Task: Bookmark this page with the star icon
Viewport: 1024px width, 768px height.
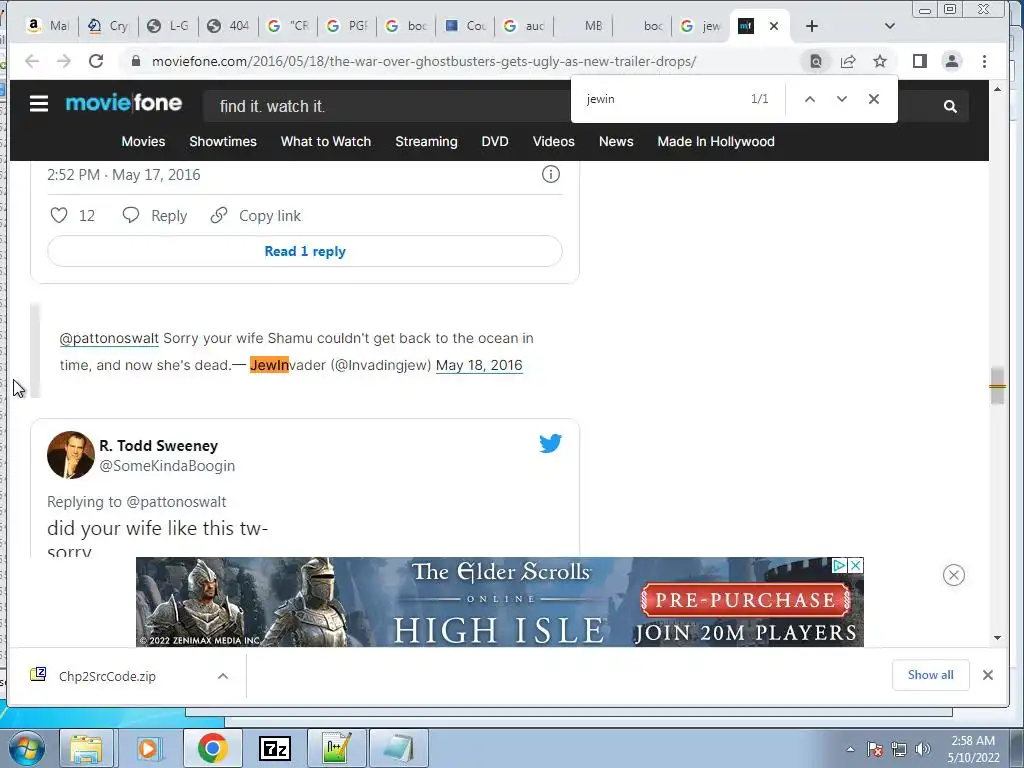Action: coord(880,61)
